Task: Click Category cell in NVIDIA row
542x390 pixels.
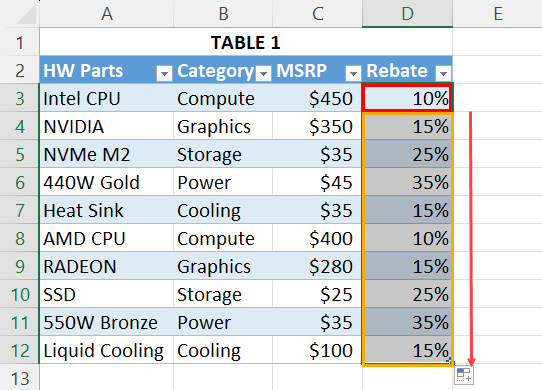Action: point(223,126)
